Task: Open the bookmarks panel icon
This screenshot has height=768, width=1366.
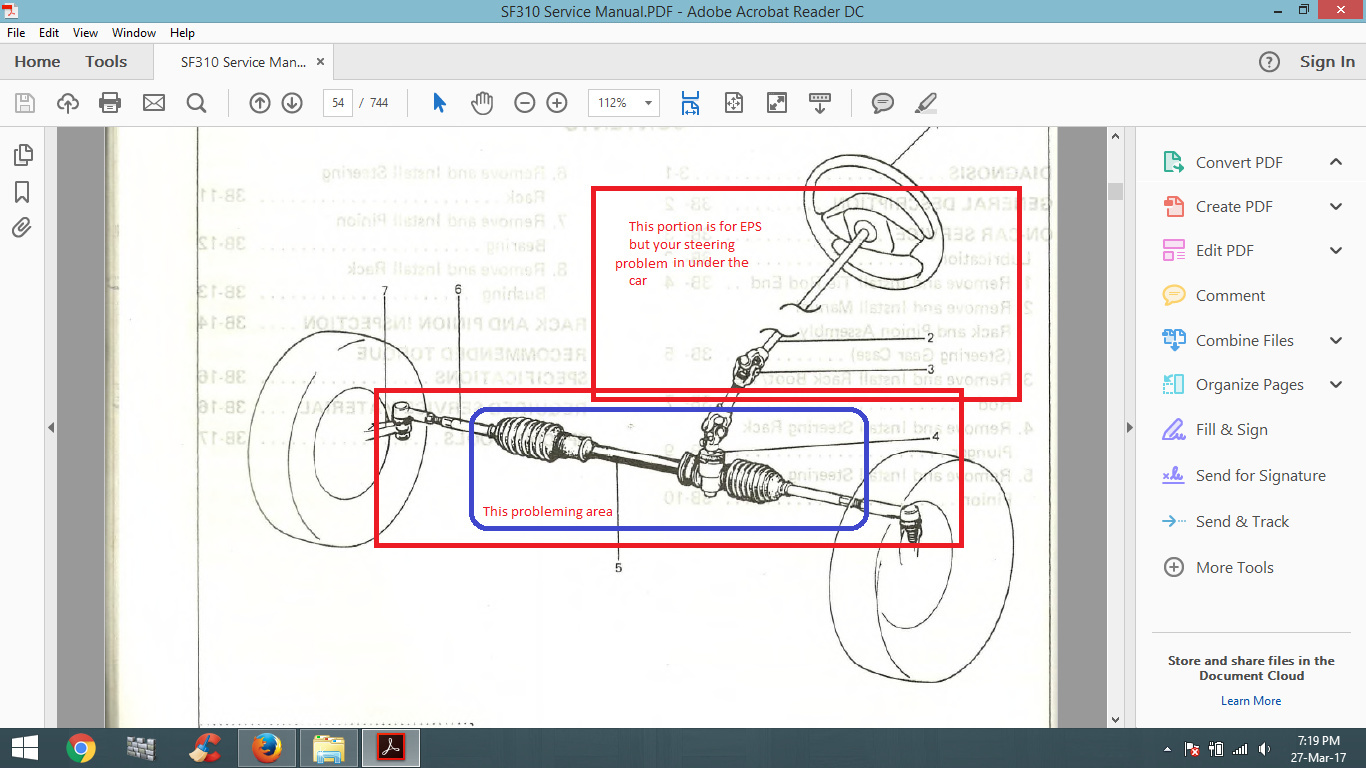Action: pyautogui.click(x=22, y=192)
